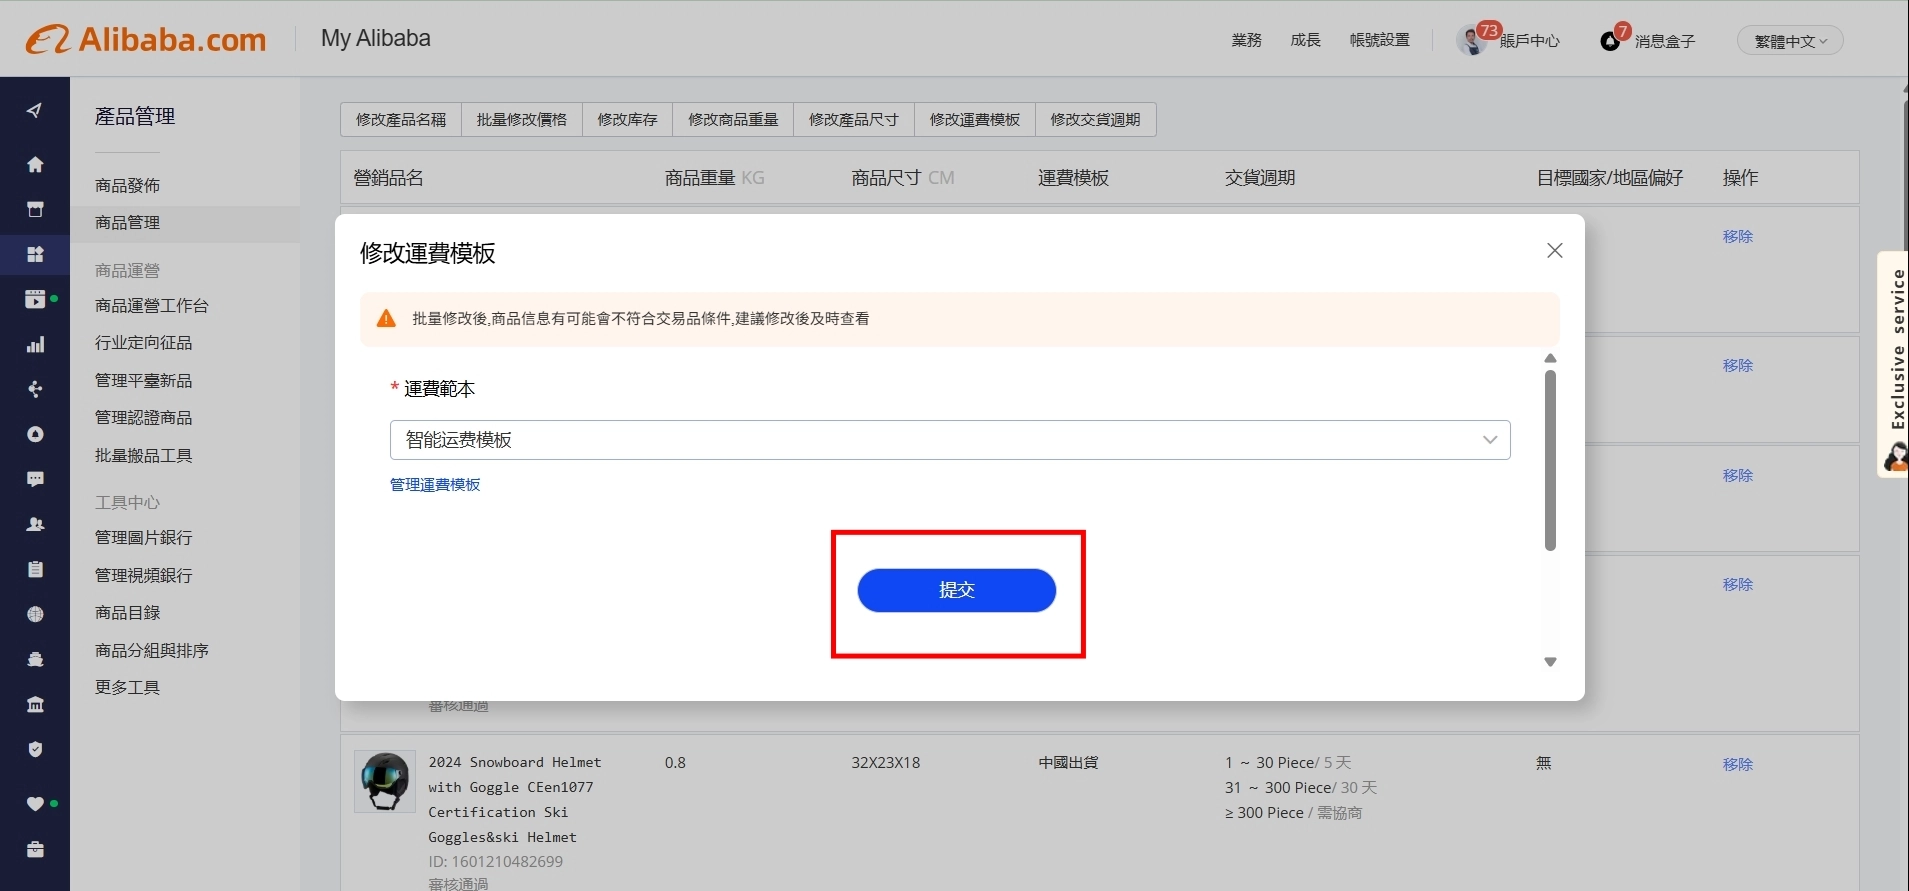Click the users icon in sidebar

[x=35, y=524]
